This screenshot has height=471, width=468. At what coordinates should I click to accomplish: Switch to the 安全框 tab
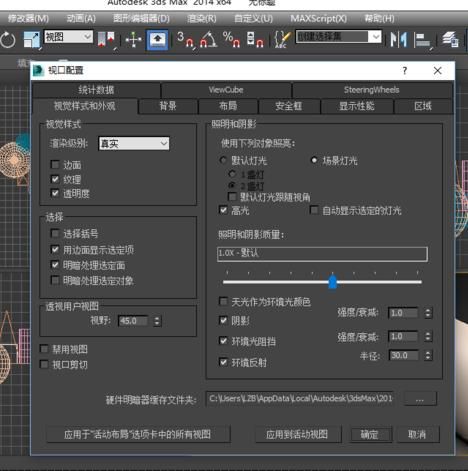289,106
